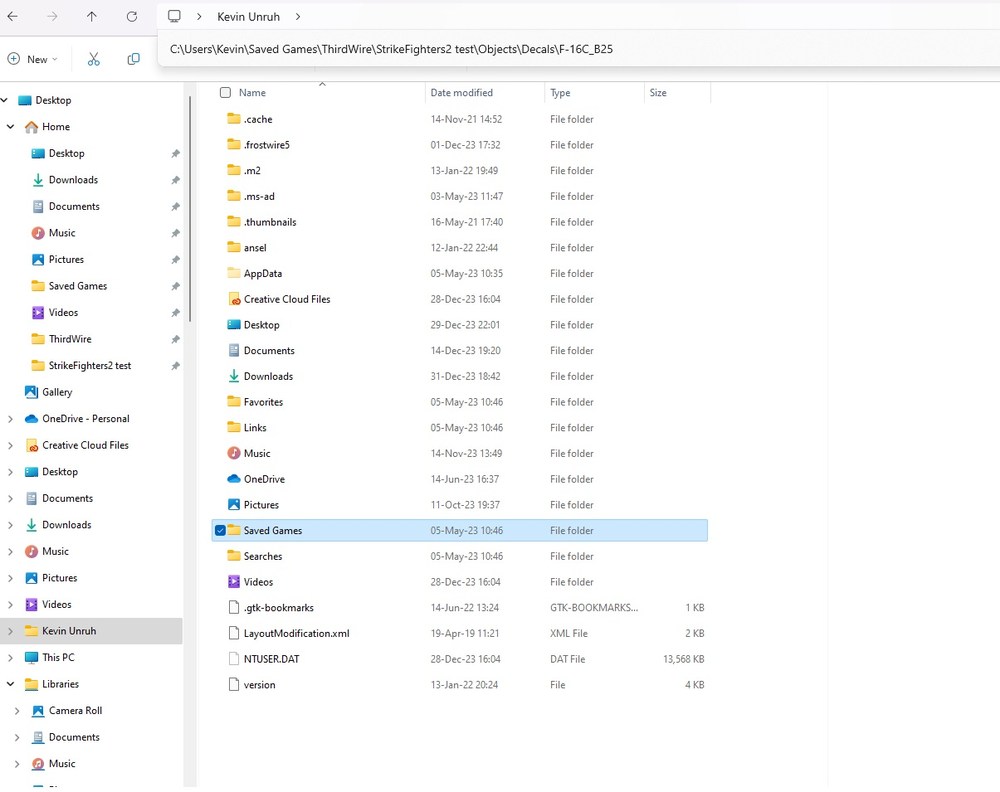This screenshot has height=792, width=1000.
Task: Select the ansel folder name
Action: click(255, 247)
